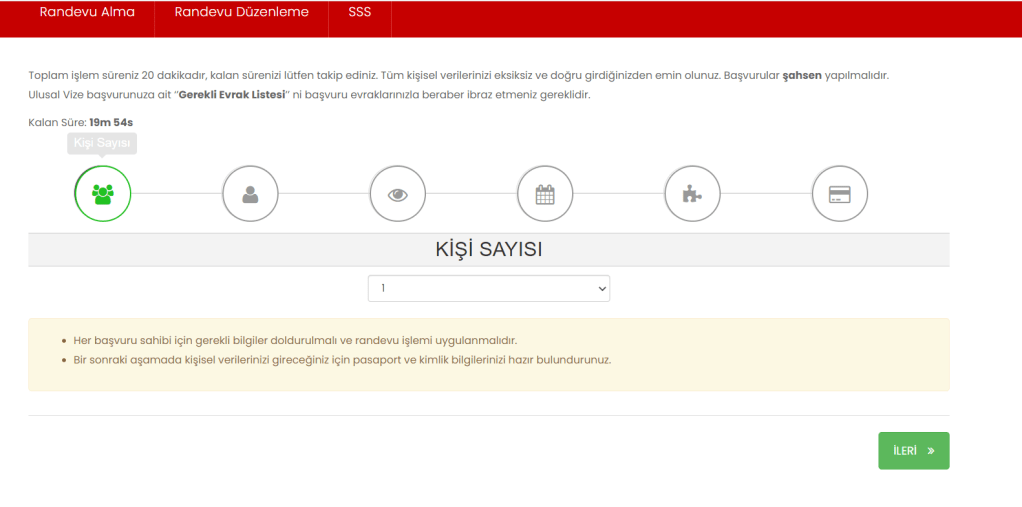
Task: Switch to Randevu Düzenleme tab
Action: (241, 13)
